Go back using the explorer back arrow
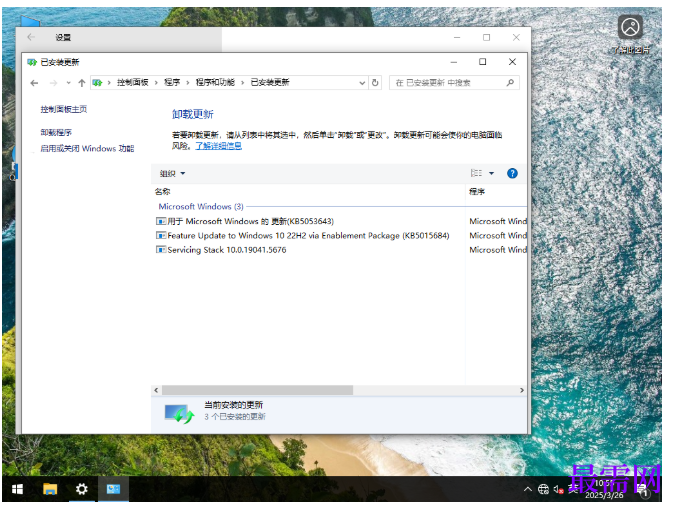The width and height of the screenshot is (680, 510). pos(34,83)
